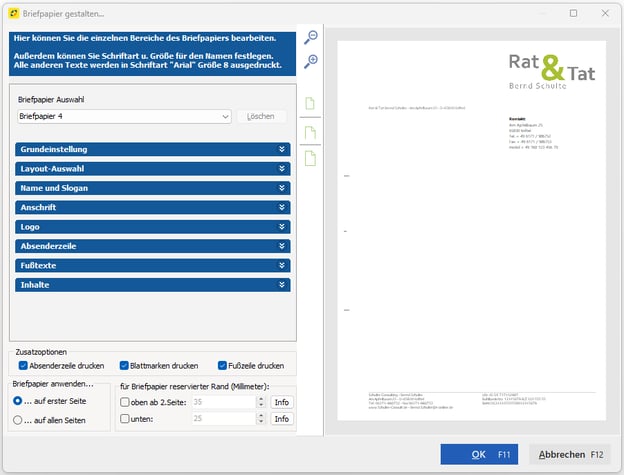This screenshot has width=624, height=475.
Task: Expand the Grundeinstellung section
Action: 153,149
